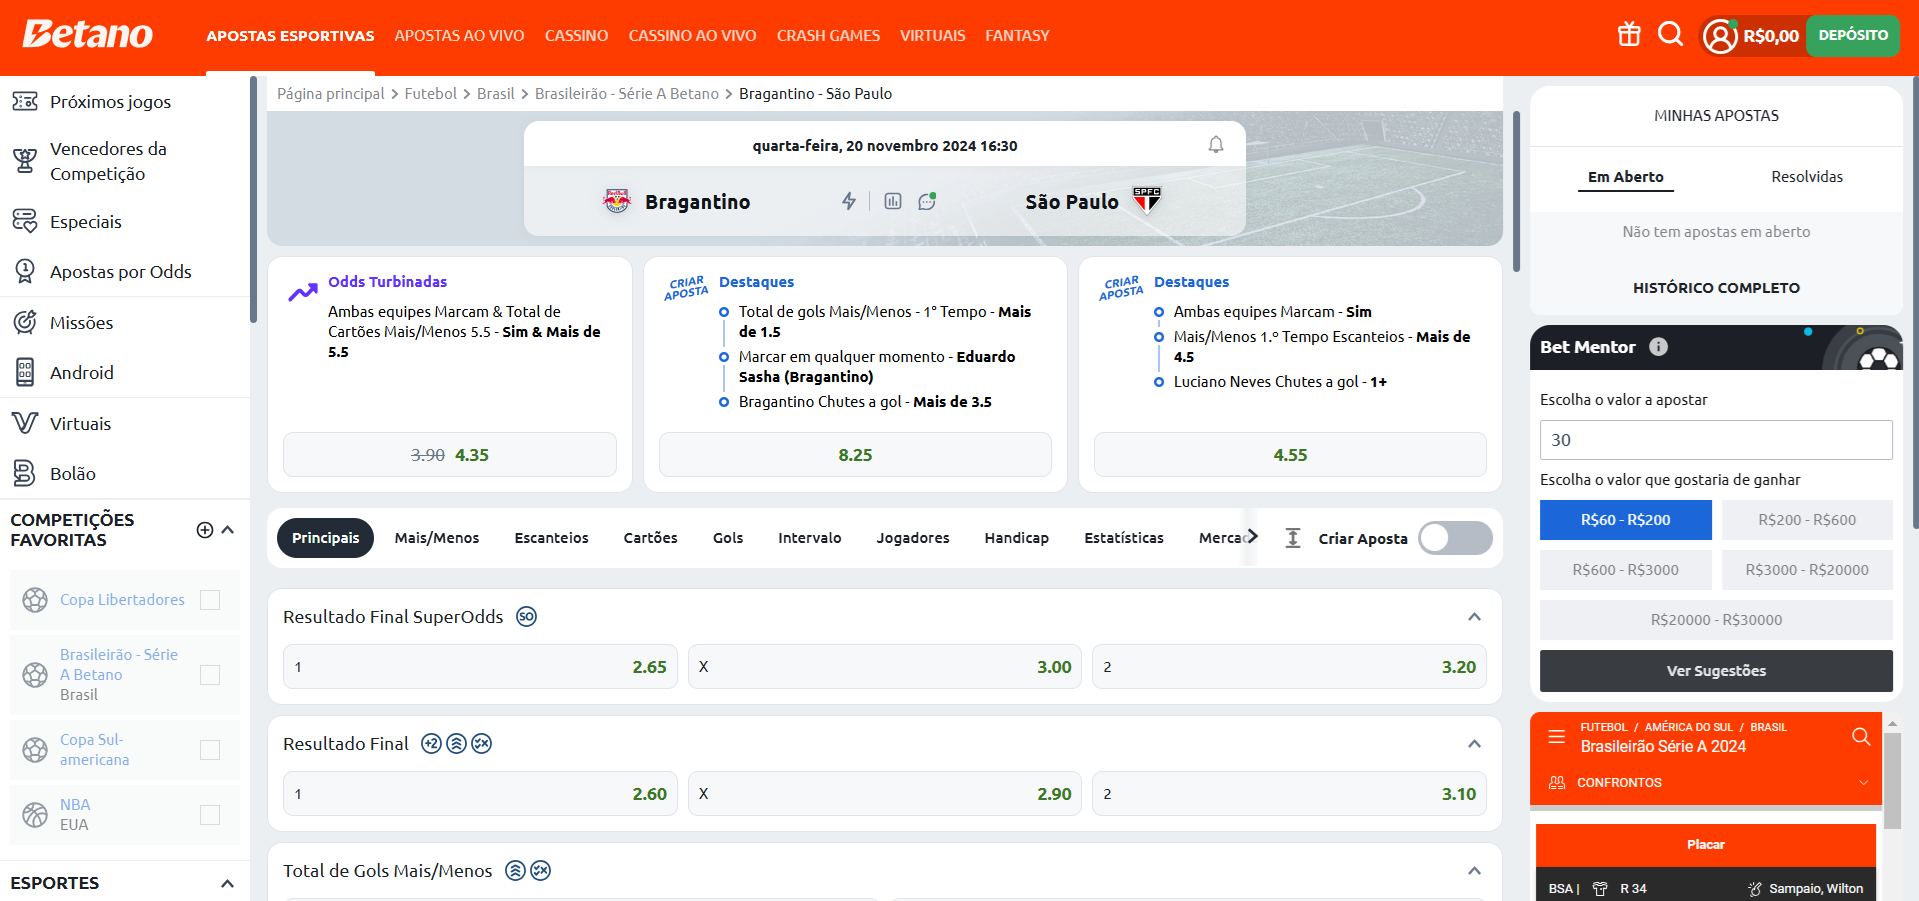Select the R$3000 - R$20000 winnings range
Viewport: 1919px width, 901px height.
pyautogui.click(x=1807, y=570)
